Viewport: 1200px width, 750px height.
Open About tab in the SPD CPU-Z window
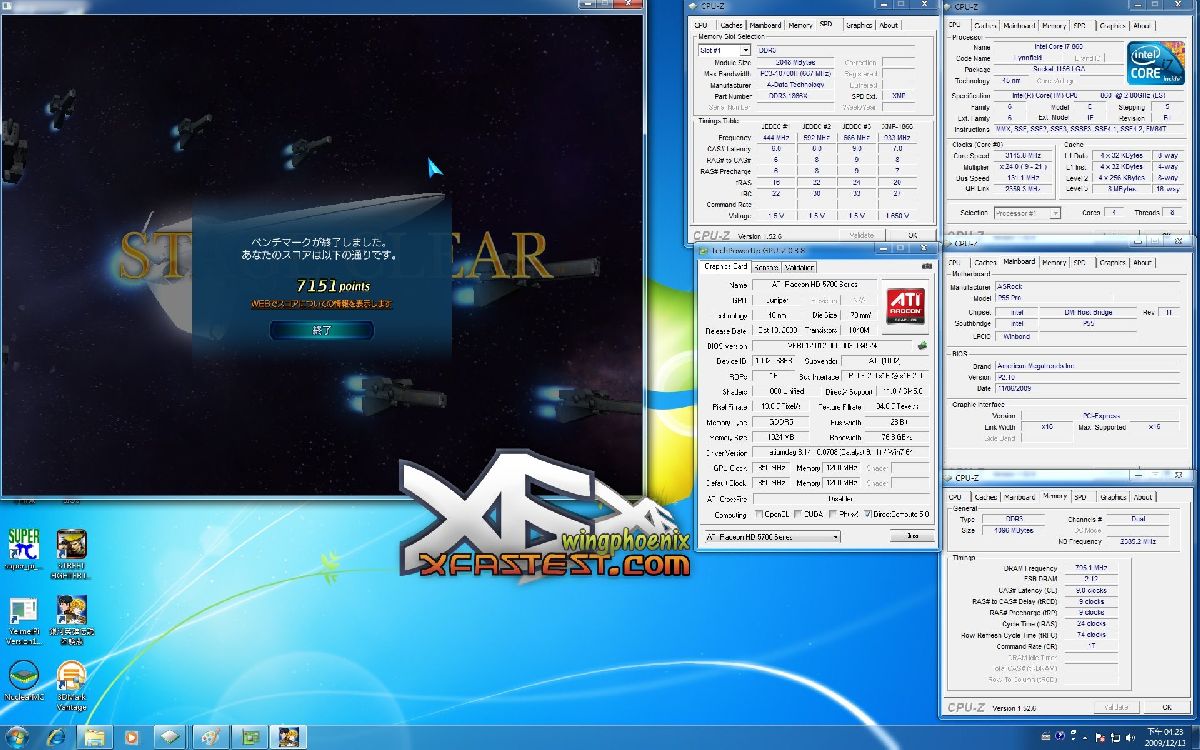click(x=888, y=25)
